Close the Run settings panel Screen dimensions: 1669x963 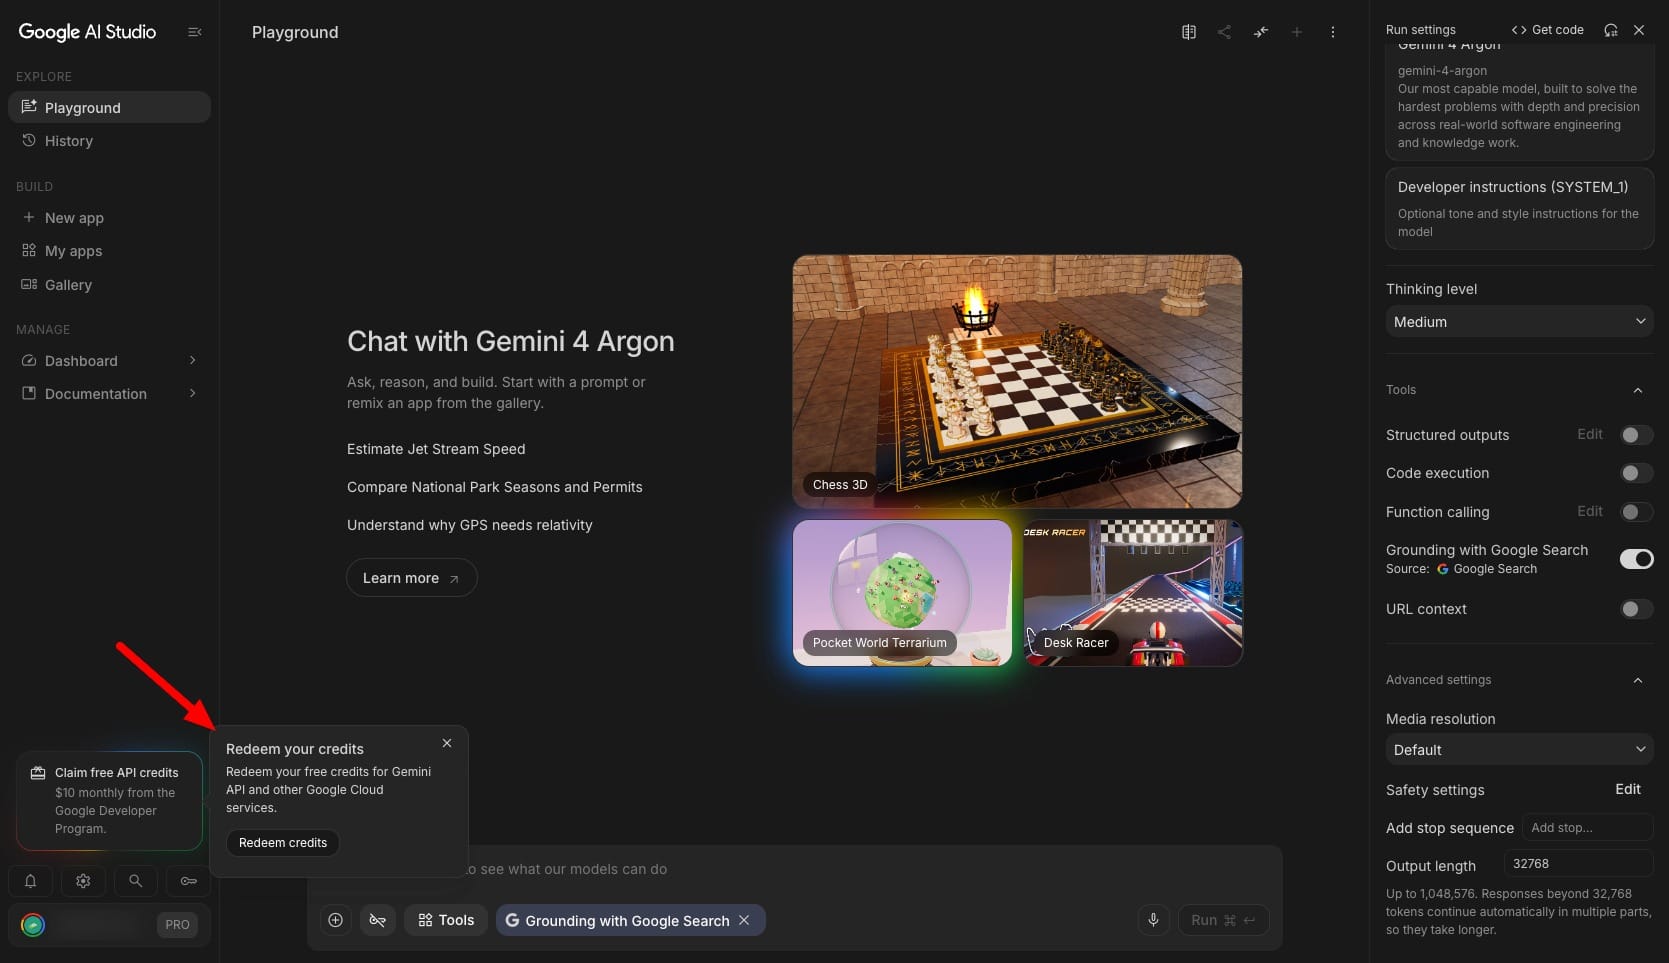pos(1639,30)
